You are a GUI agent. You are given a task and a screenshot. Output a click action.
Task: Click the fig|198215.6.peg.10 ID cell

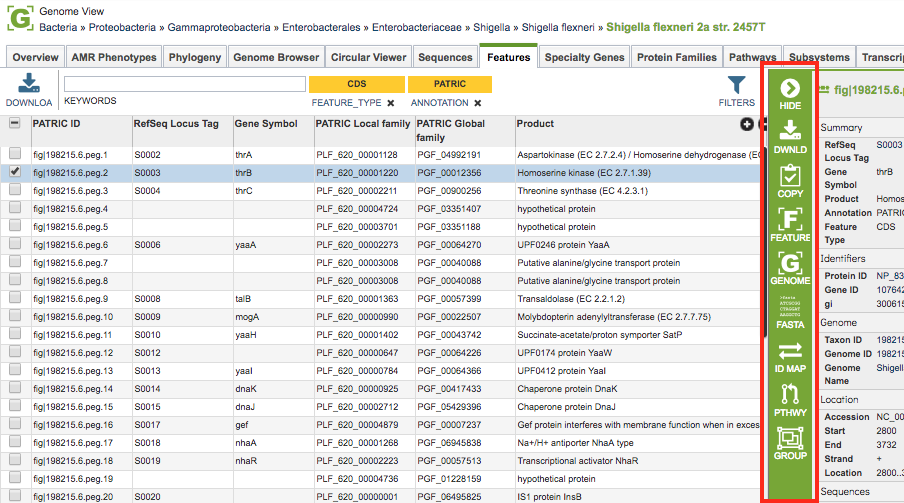coord(73,317)
